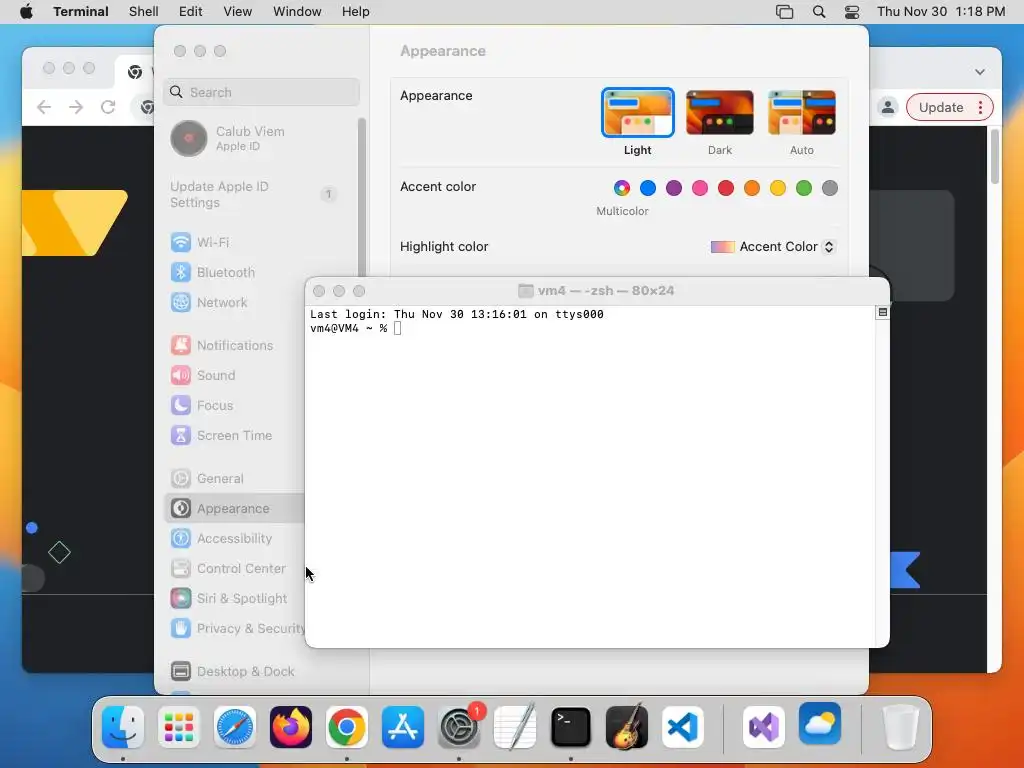The height and width of the screenshot is (768, 1024).
Task: Select the Auto appearance thumbnail
Action: pyautogui.click(x=802, y=113)
